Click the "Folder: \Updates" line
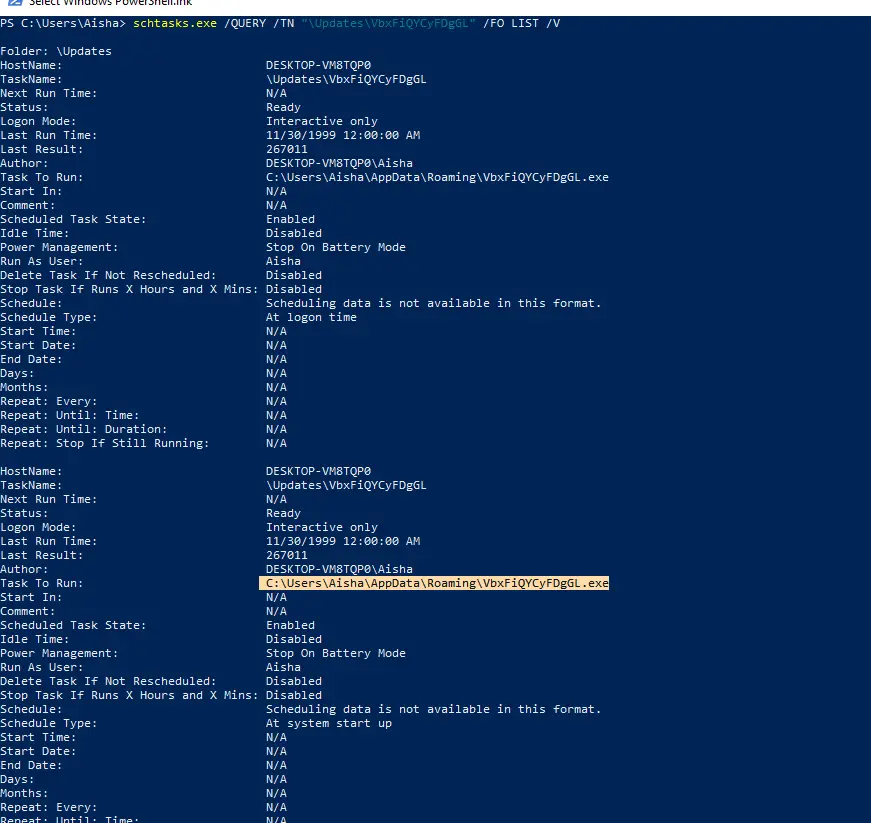 pyautogui.click(x=56, y=51)
